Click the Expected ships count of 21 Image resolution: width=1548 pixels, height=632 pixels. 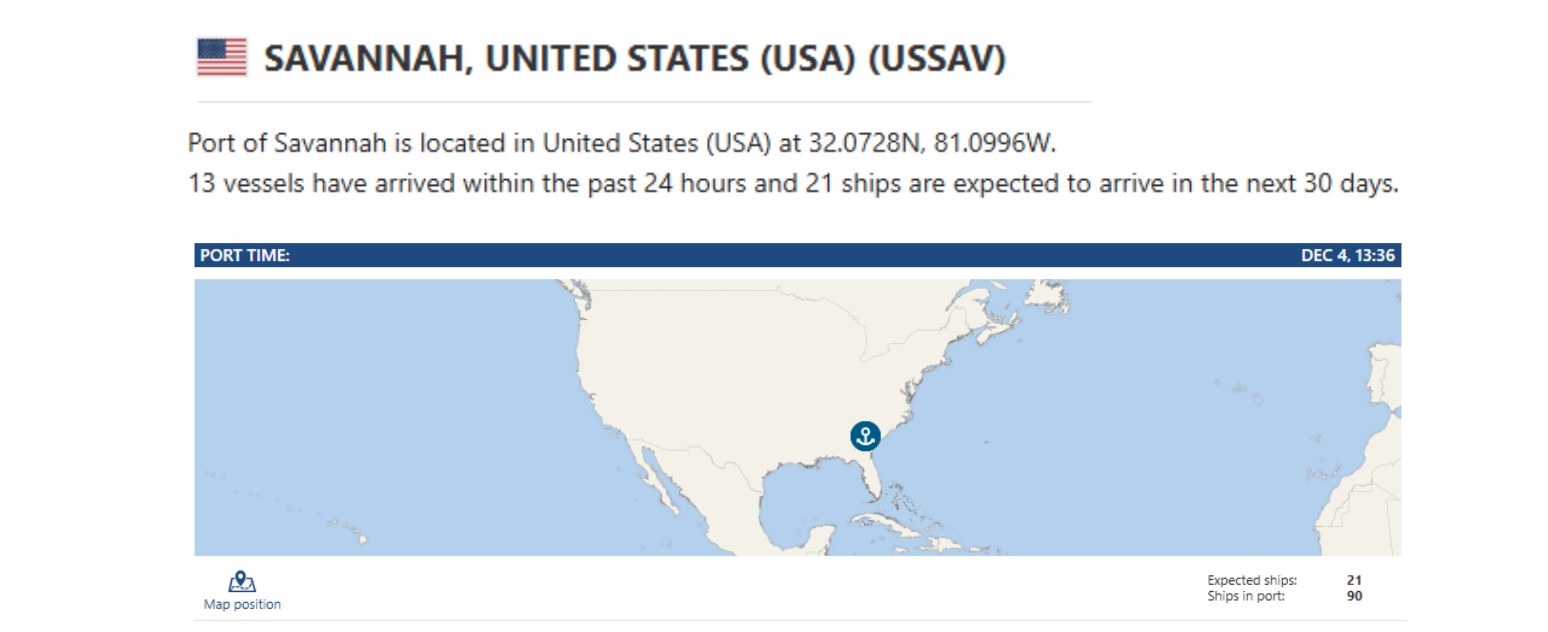click(x=1354, y=580)
